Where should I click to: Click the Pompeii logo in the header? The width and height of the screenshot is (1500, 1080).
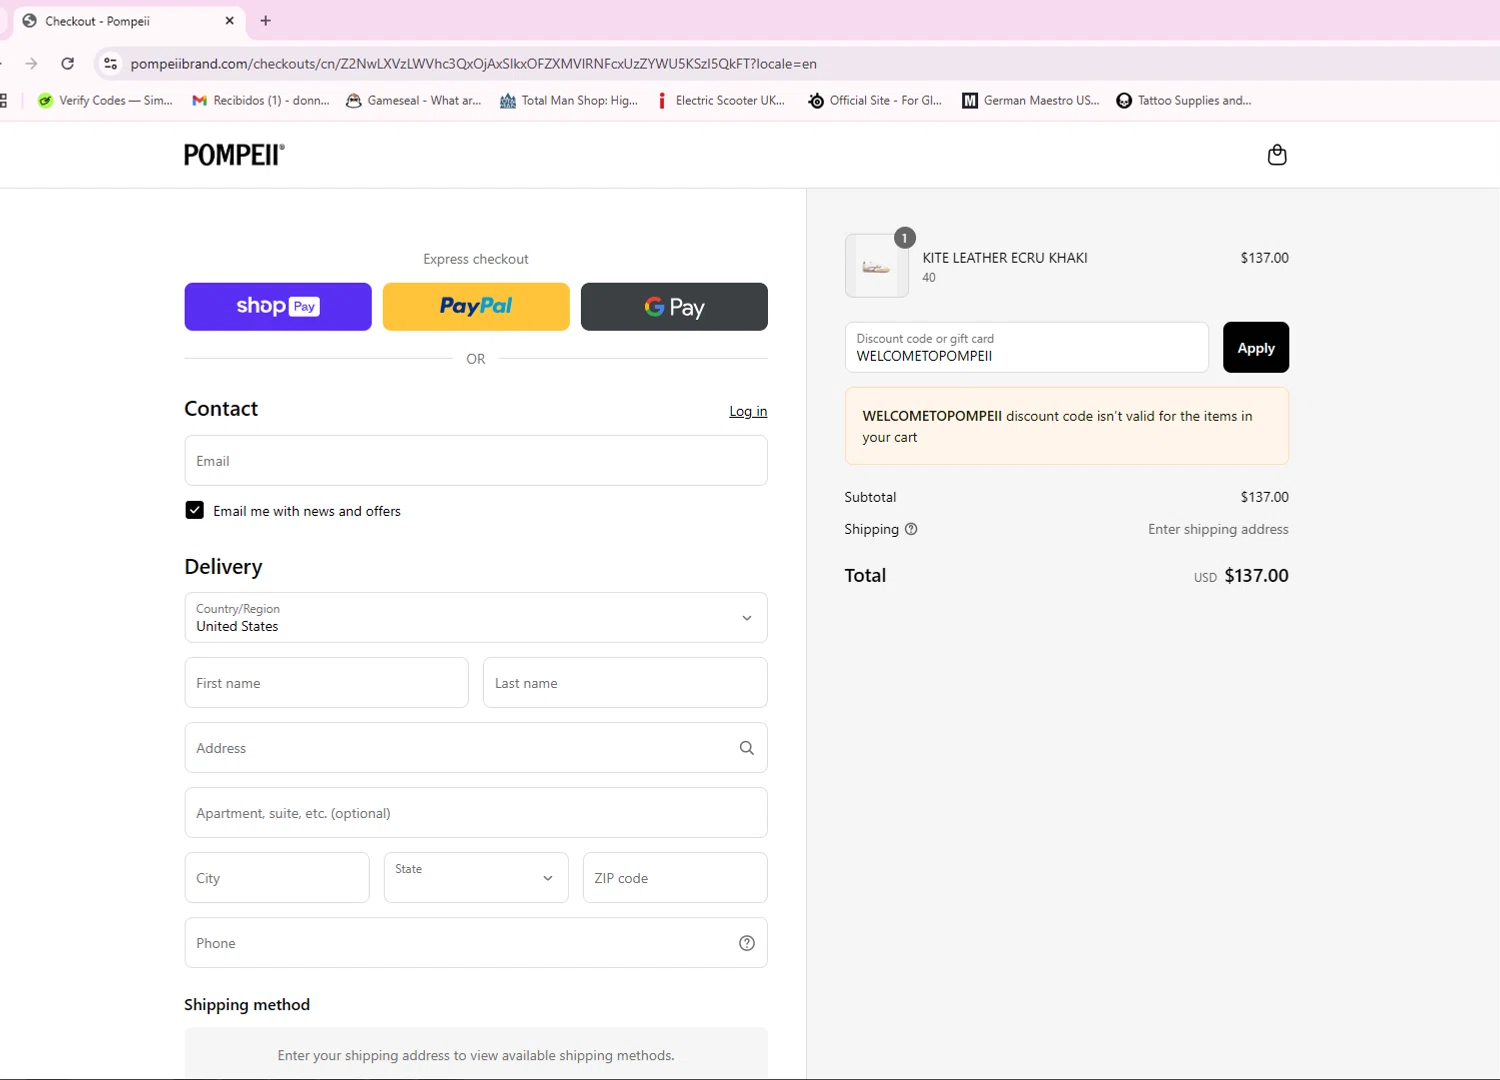234,155
